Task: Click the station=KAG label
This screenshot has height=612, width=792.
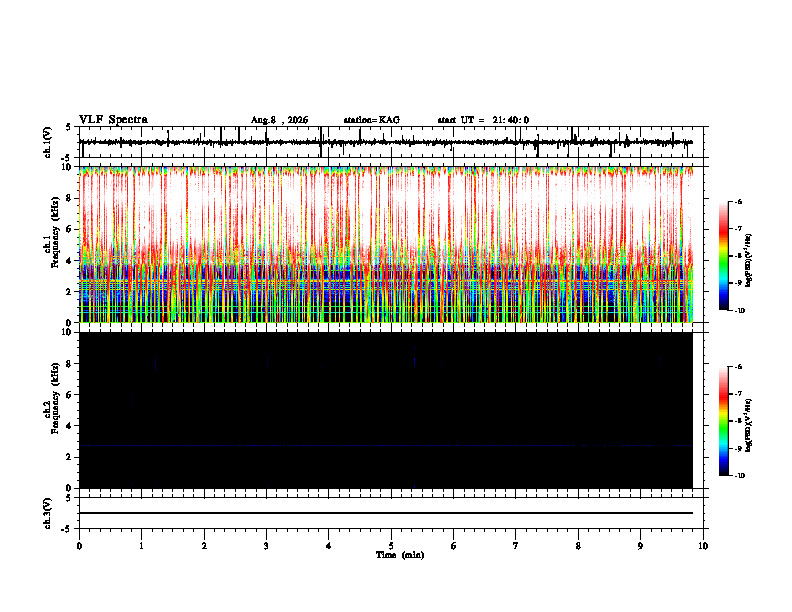Action: pos(371,120)
